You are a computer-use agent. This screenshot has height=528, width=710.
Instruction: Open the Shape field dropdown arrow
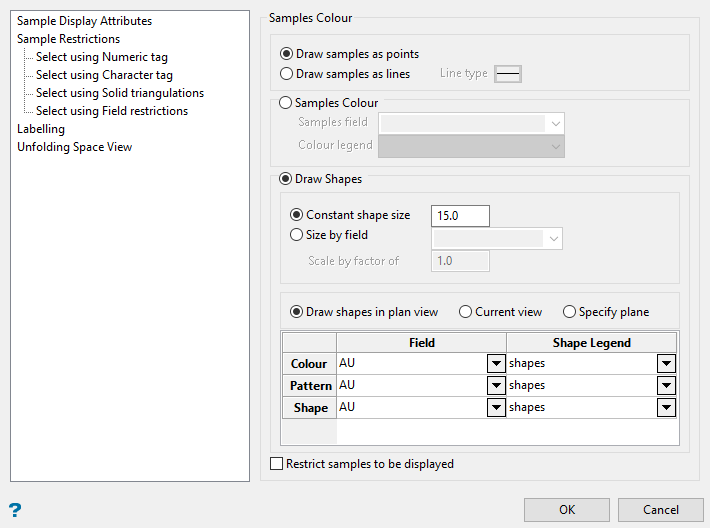pos(496,408)
